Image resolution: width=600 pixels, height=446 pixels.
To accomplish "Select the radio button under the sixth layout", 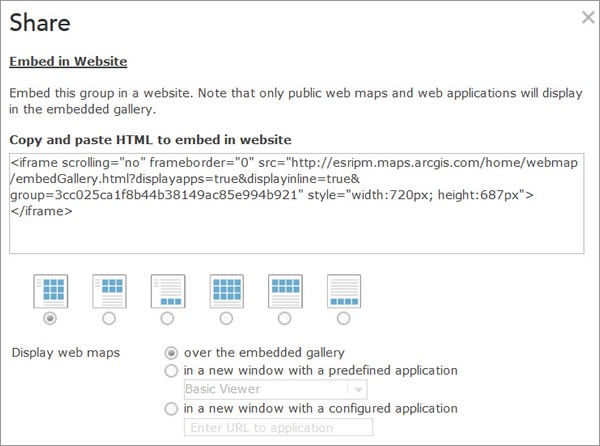I will [344, 318].
